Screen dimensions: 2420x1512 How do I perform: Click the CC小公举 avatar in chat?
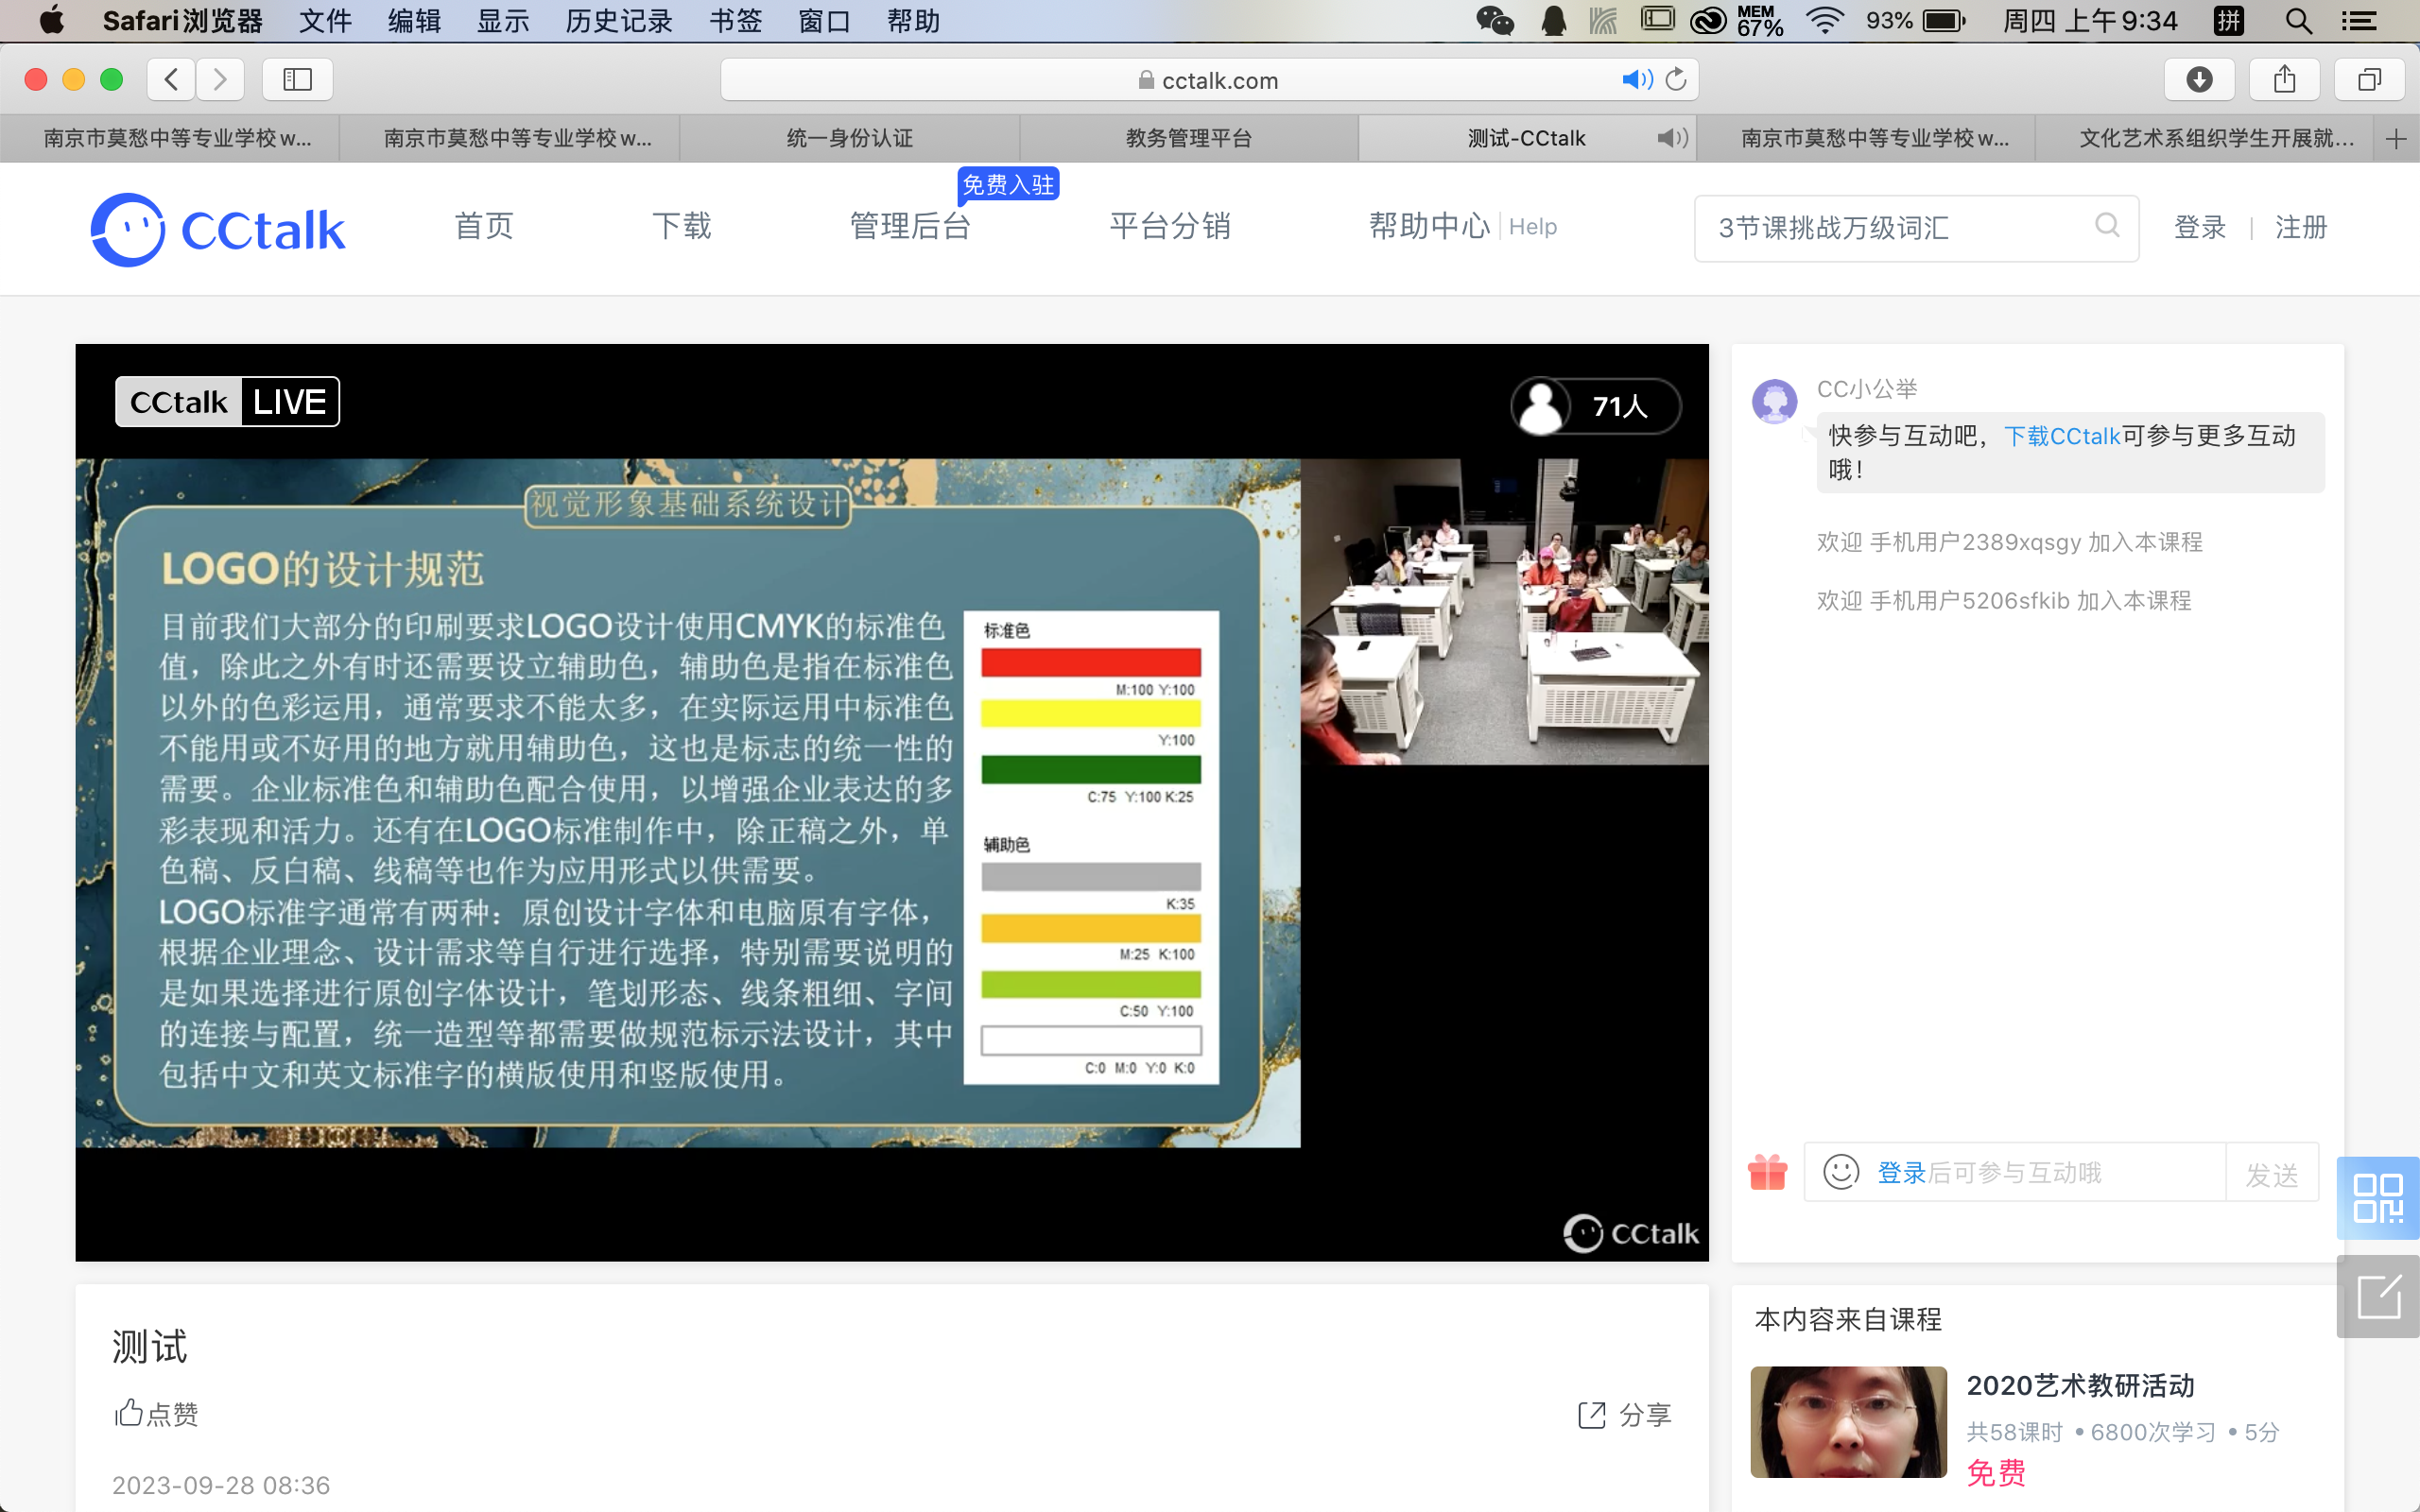pos(1774,401)
